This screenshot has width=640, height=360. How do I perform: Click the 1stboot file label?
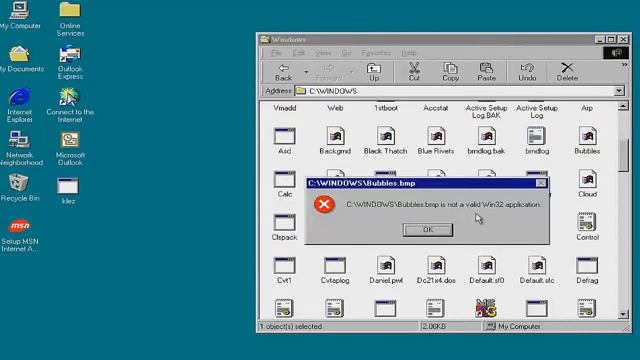click(386, 108)
